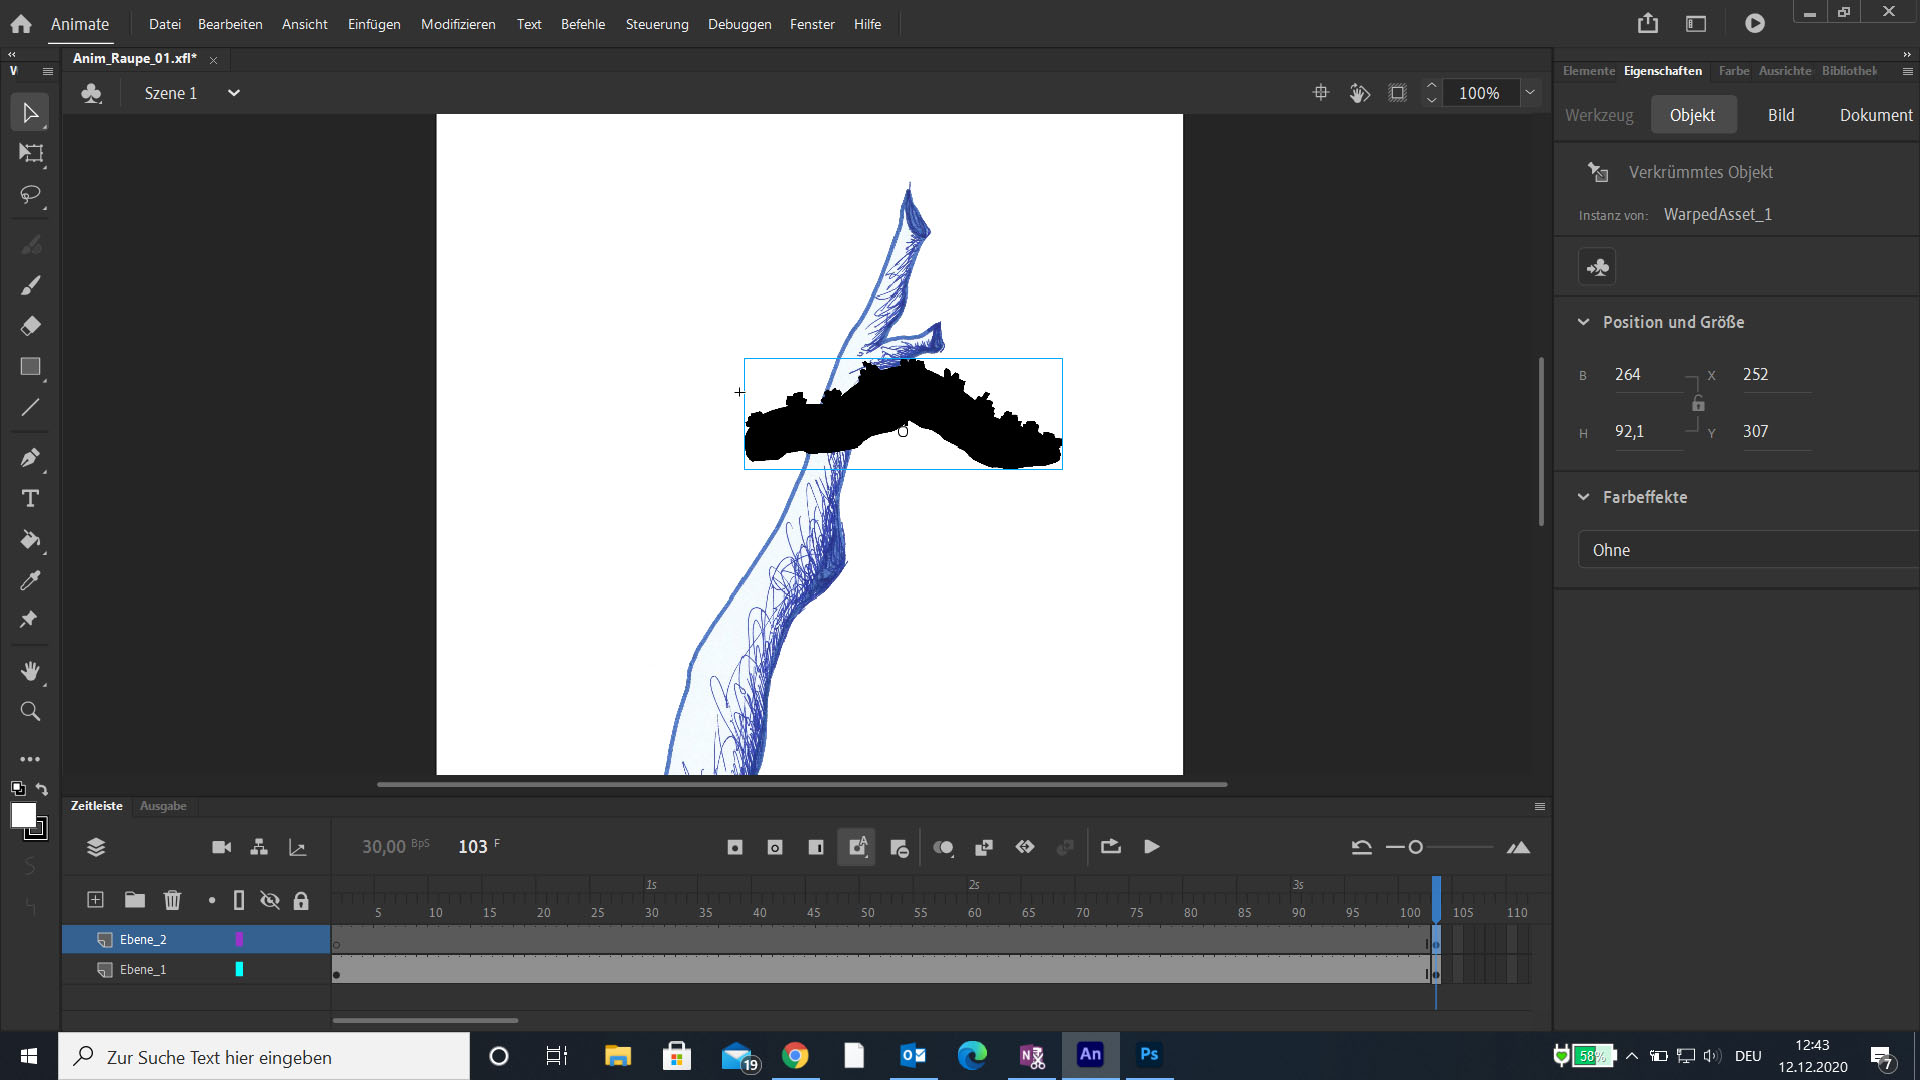Click the X position input field

(x=1775, y=374)
